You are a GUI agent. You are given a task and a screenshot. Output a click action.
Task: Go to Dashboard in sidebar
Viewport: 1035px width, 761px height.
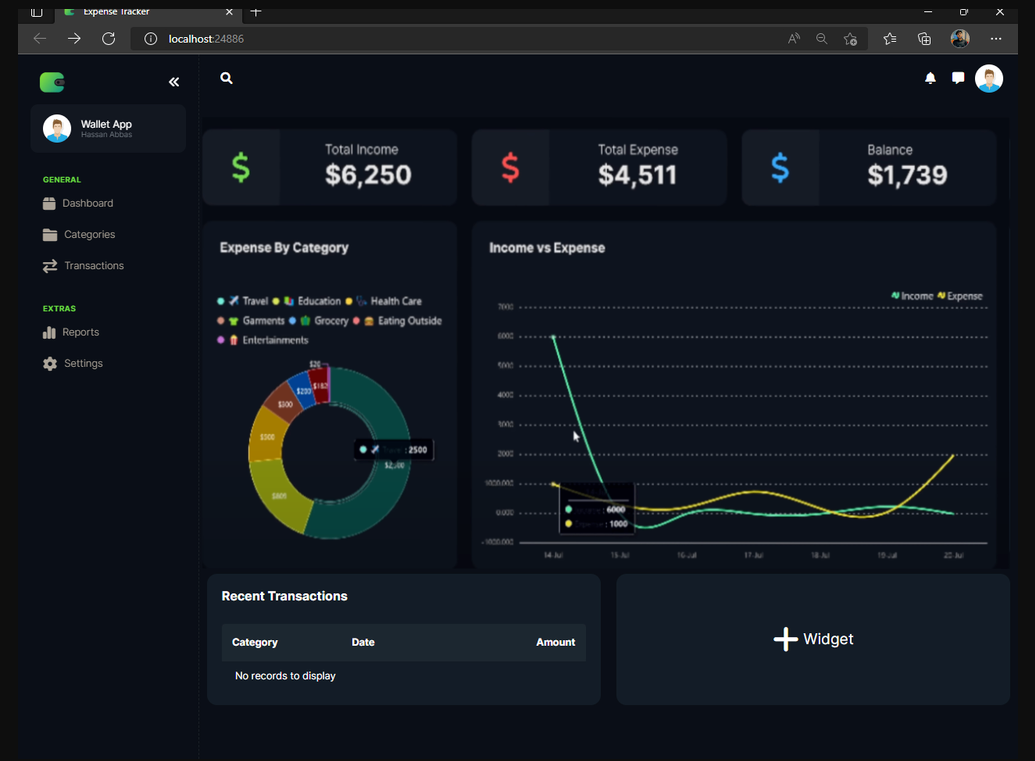[x=87, y=203]
